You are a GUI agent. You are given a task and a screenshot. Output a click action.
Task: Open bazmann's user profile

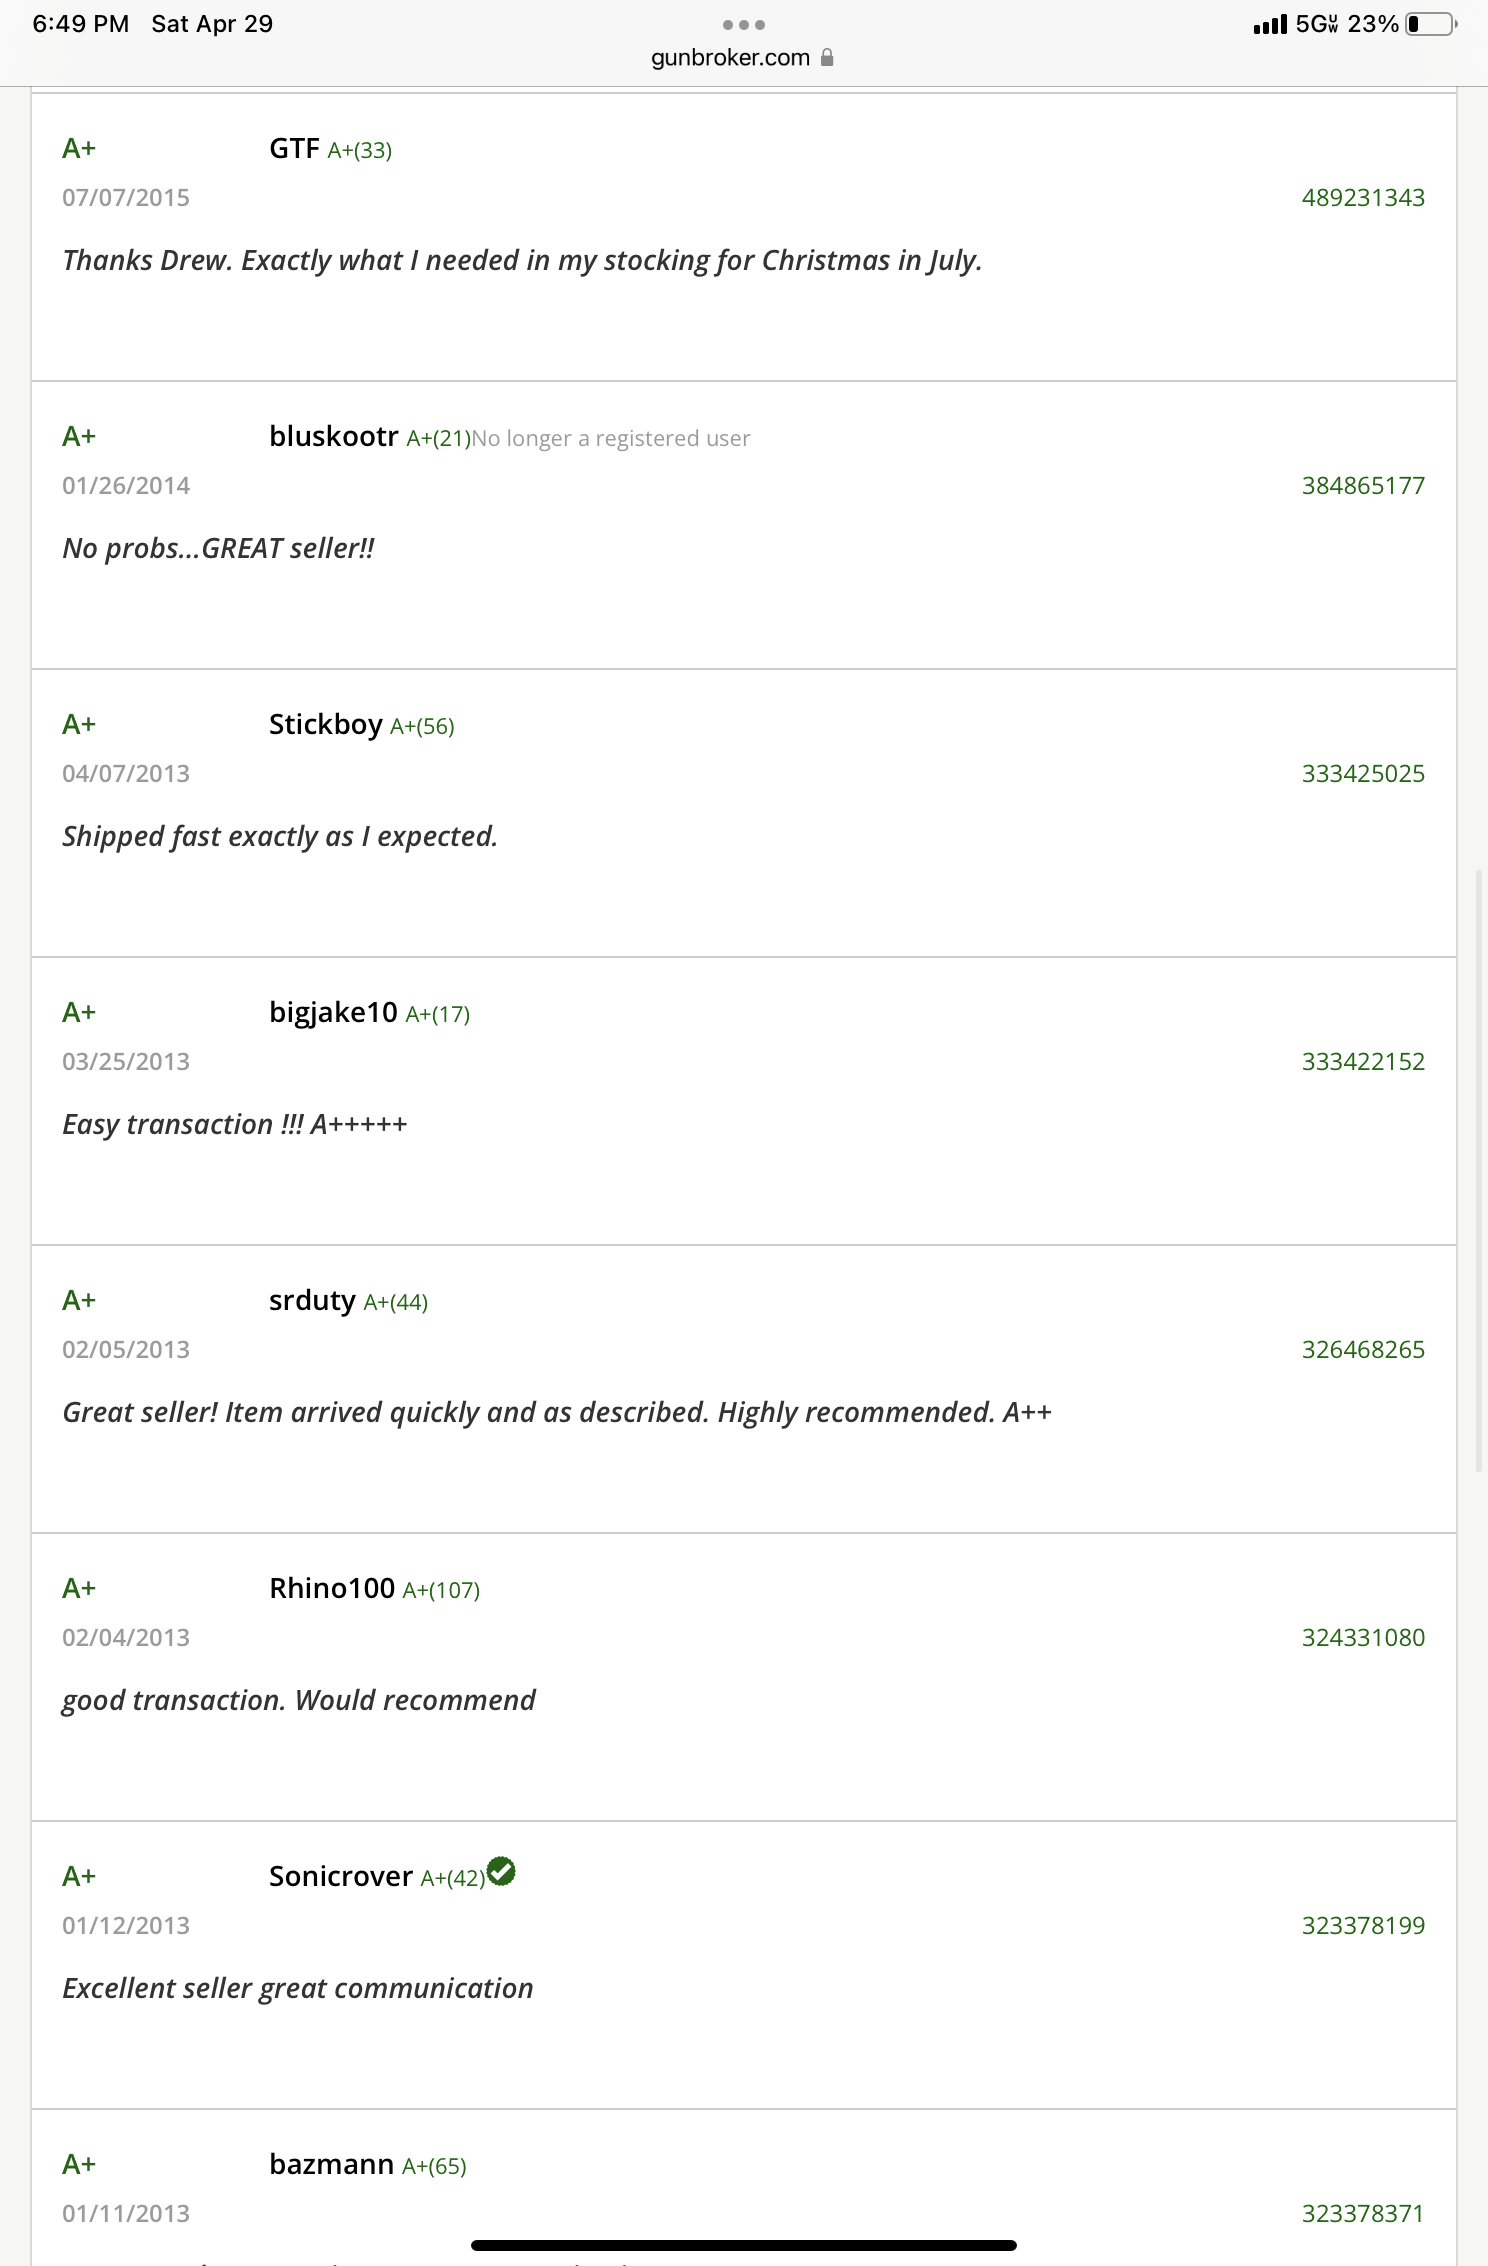(x=331, y=2164)
